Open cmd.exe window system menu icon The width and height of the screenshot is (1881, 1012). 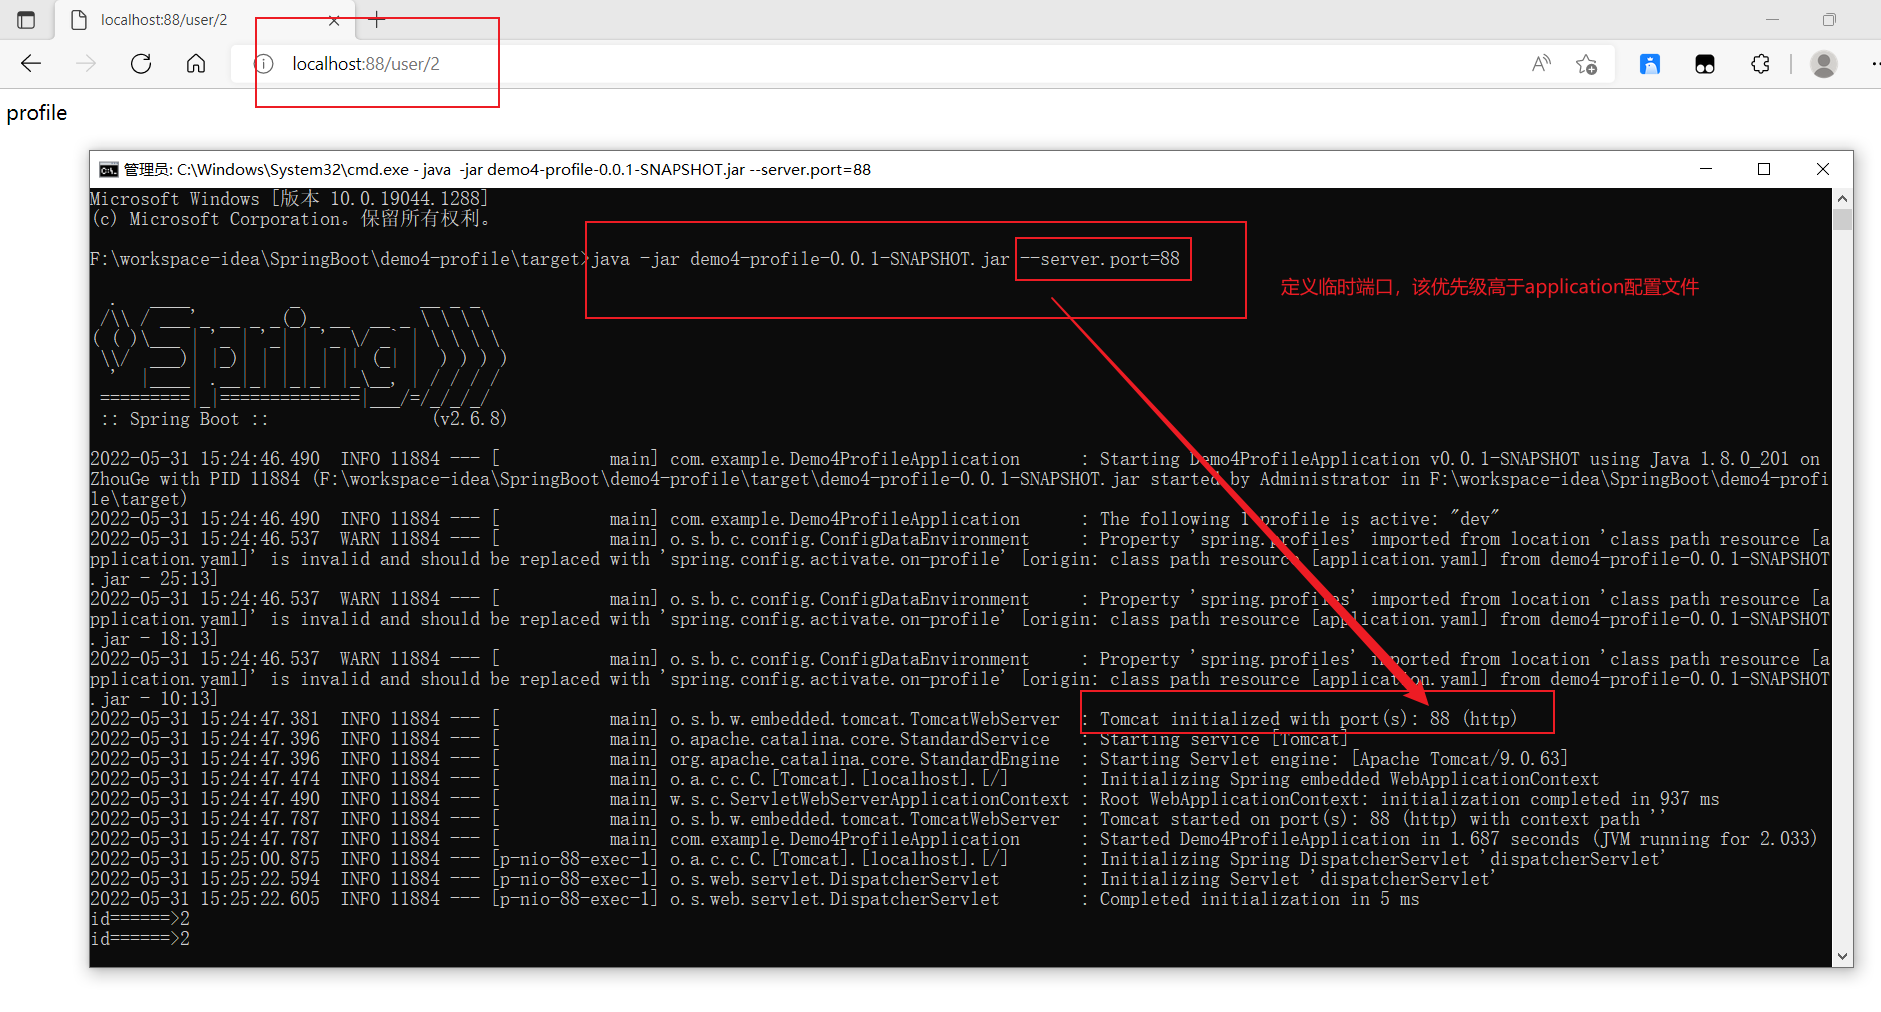[108, 170]
